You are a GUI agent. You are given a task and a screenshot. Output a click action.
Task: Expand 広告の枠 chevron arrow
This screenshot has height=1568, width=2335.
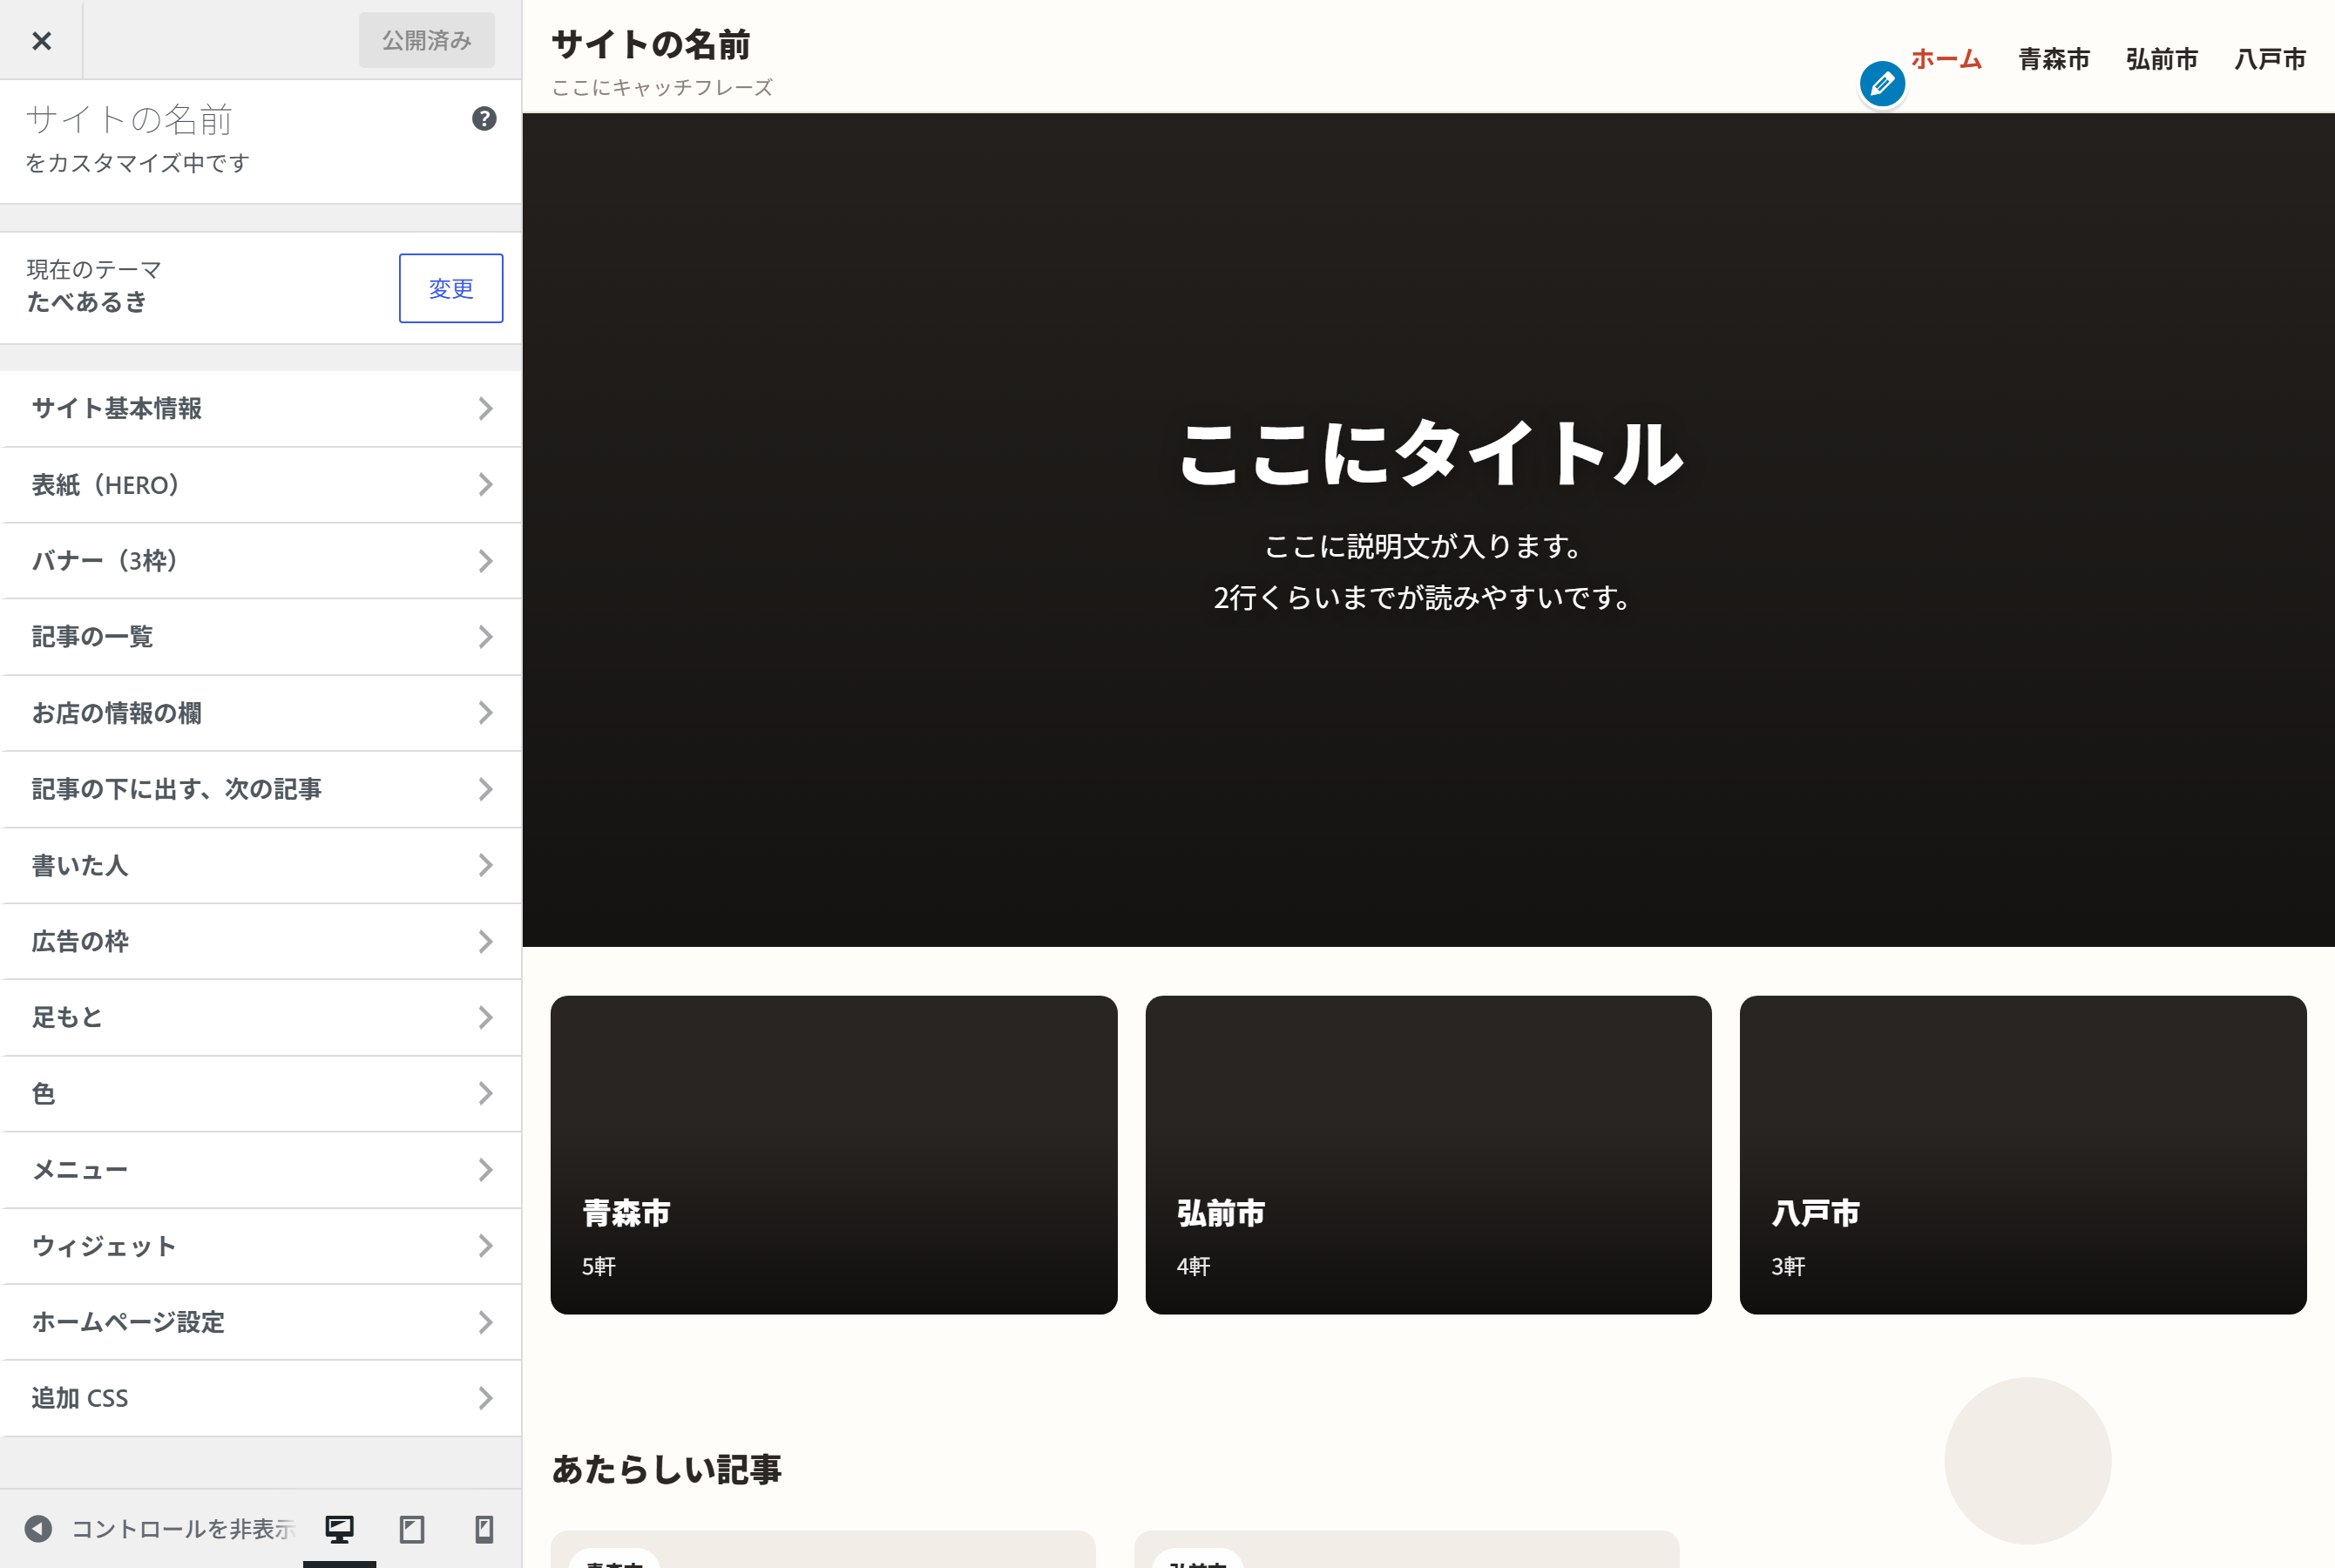click(x=485, y=941)
